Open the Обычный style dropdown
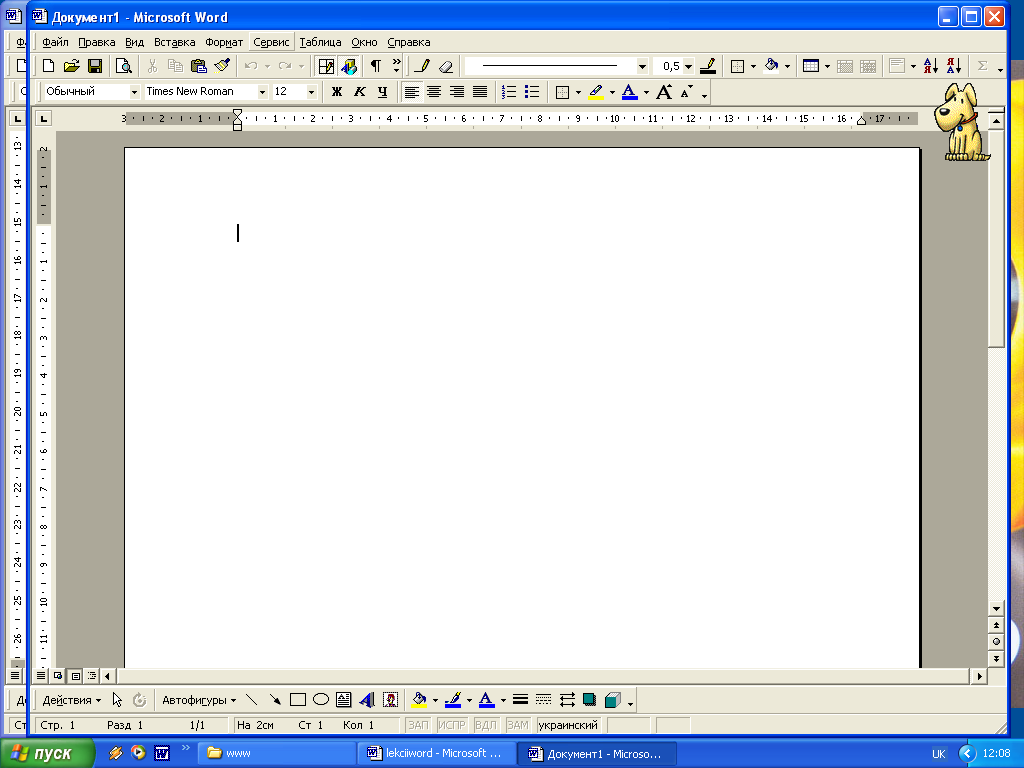Screen dimensions: 1024x768 coord(134,92)
